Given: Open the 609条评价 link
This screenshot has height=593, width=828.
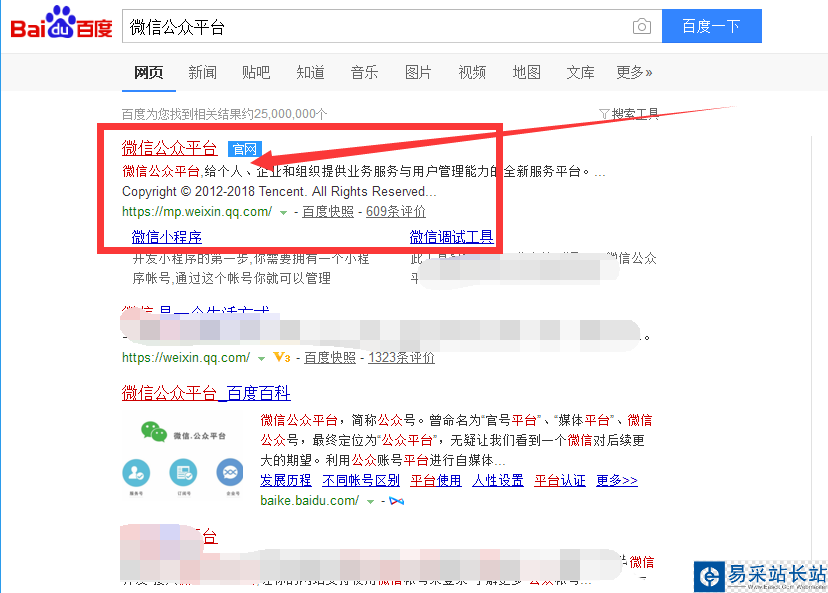Looking at the screenshot, I should [x=396, y=212].
